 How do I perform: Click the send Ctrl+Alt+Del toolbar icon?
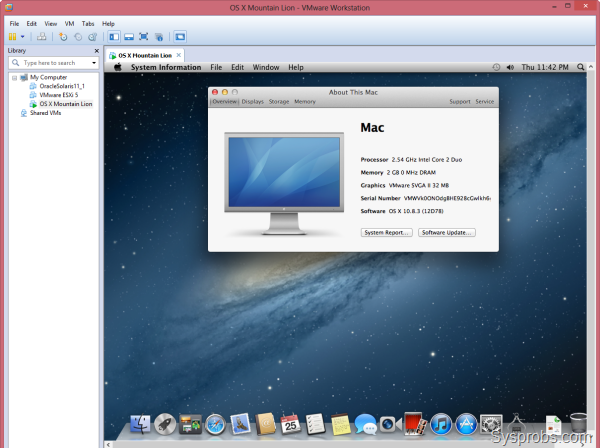point(41,37)
